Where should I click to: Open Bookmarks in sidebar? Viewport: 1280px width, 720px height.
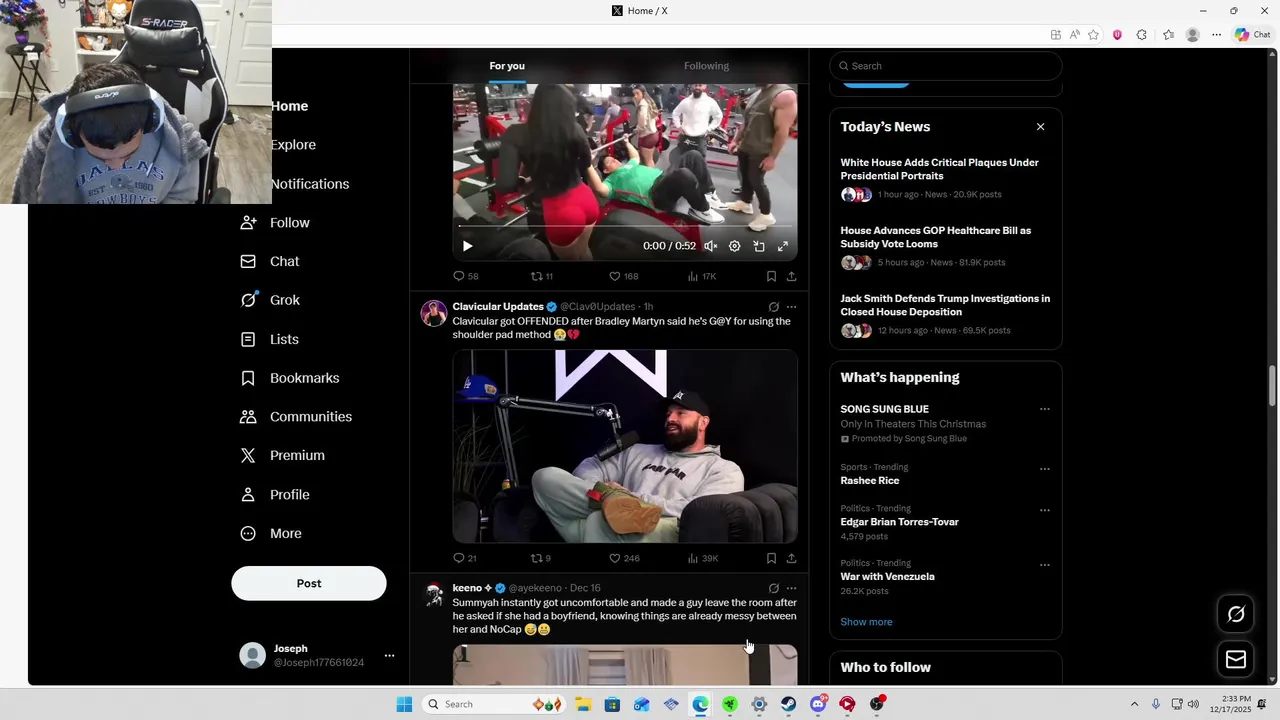coord(290,378)
